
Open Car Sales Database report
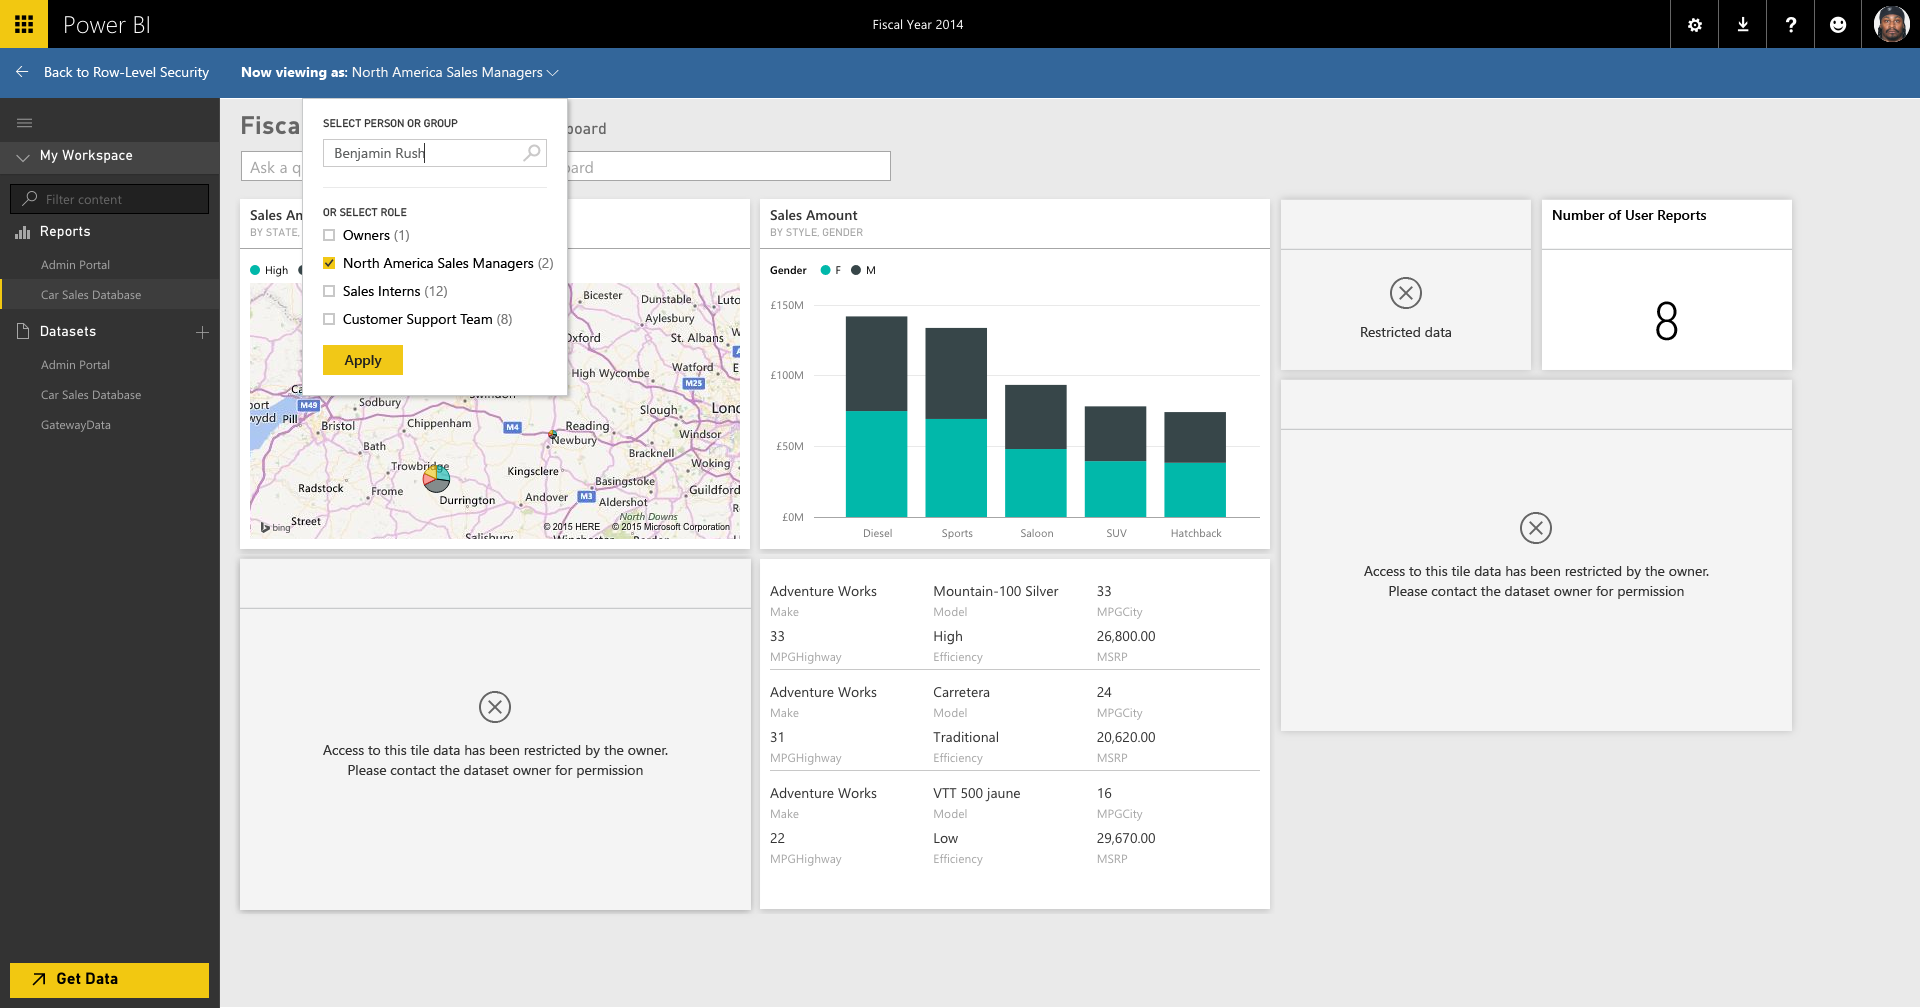coord(91,295)
